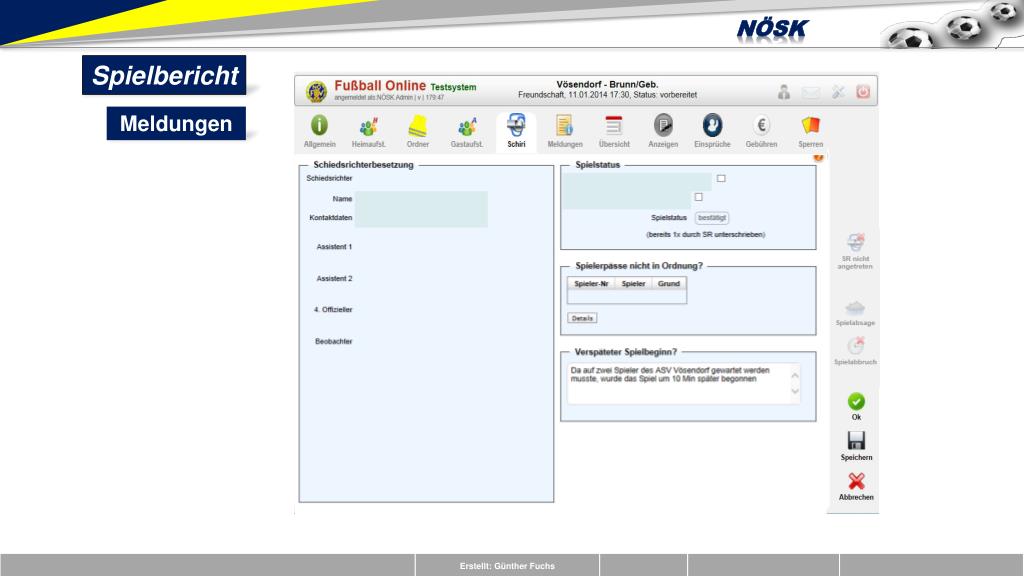Viewport: 1024px width, 576px height.
Task: Open the Allgemein tab
Action: pos(319,131)
